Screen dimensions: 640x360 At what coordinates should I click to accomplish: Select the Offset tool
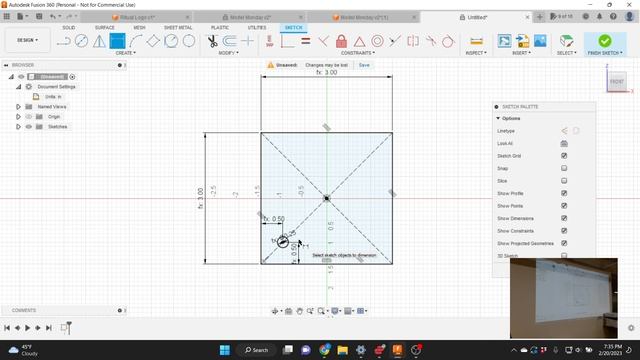[230, 41]
